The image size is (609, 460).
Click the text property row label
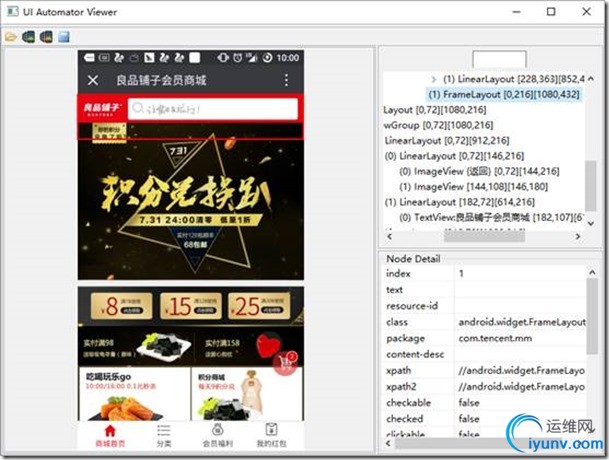click(394, 290)
